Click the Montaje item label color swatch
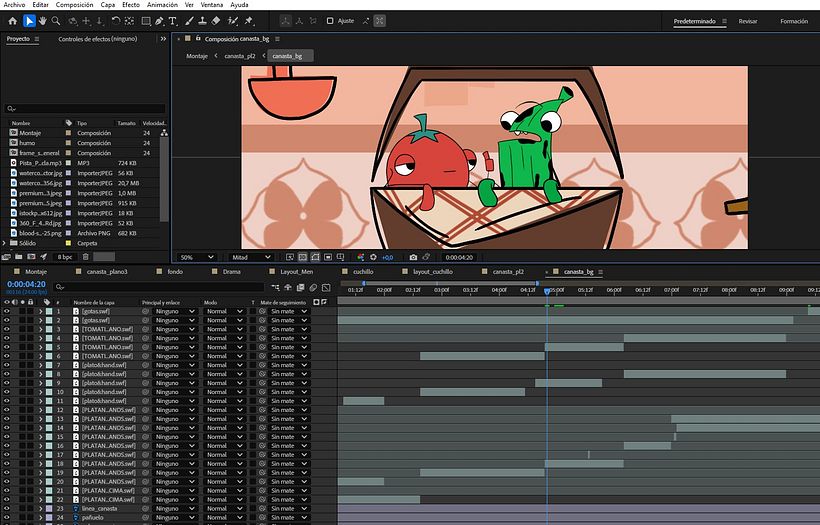820x525 pixels. tap(68, 133)
